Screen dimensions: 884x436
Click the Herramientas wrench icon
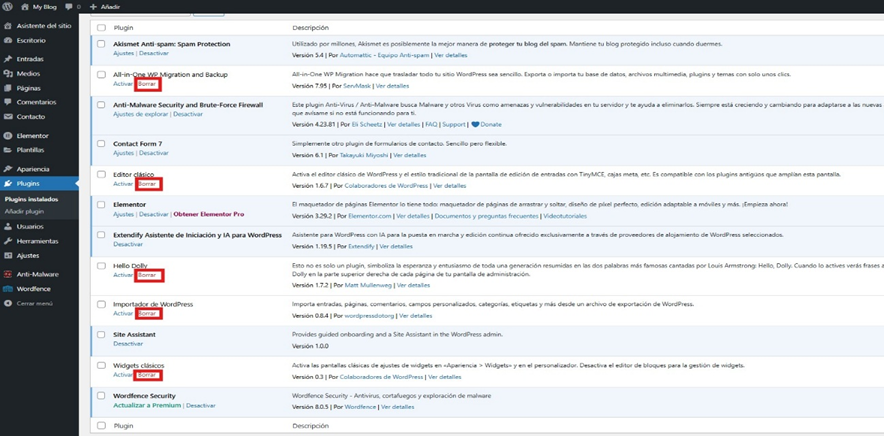tap(8, 241)
